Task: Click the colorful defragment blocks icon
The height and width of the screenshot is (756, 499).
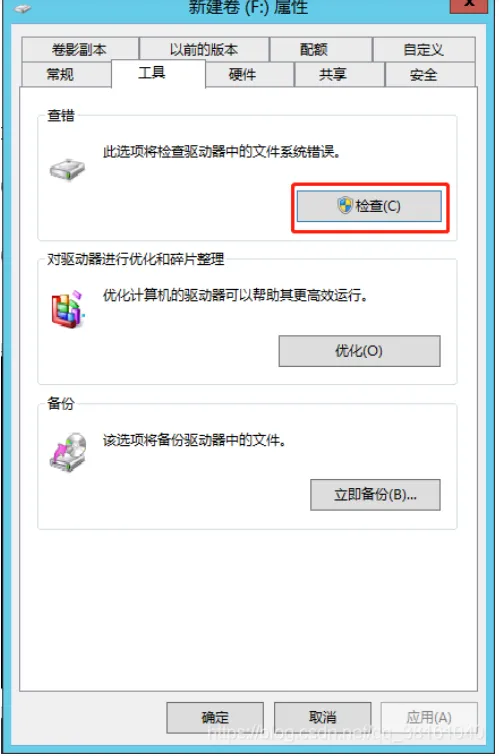Action: tap(68, 310)
